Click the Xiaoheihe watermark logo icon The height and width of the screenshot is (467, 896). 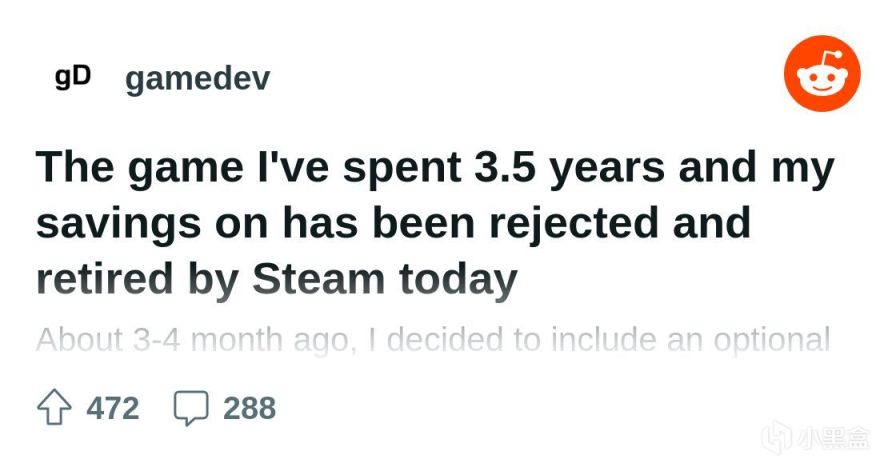pyautogui.click(x=776, y=437)
